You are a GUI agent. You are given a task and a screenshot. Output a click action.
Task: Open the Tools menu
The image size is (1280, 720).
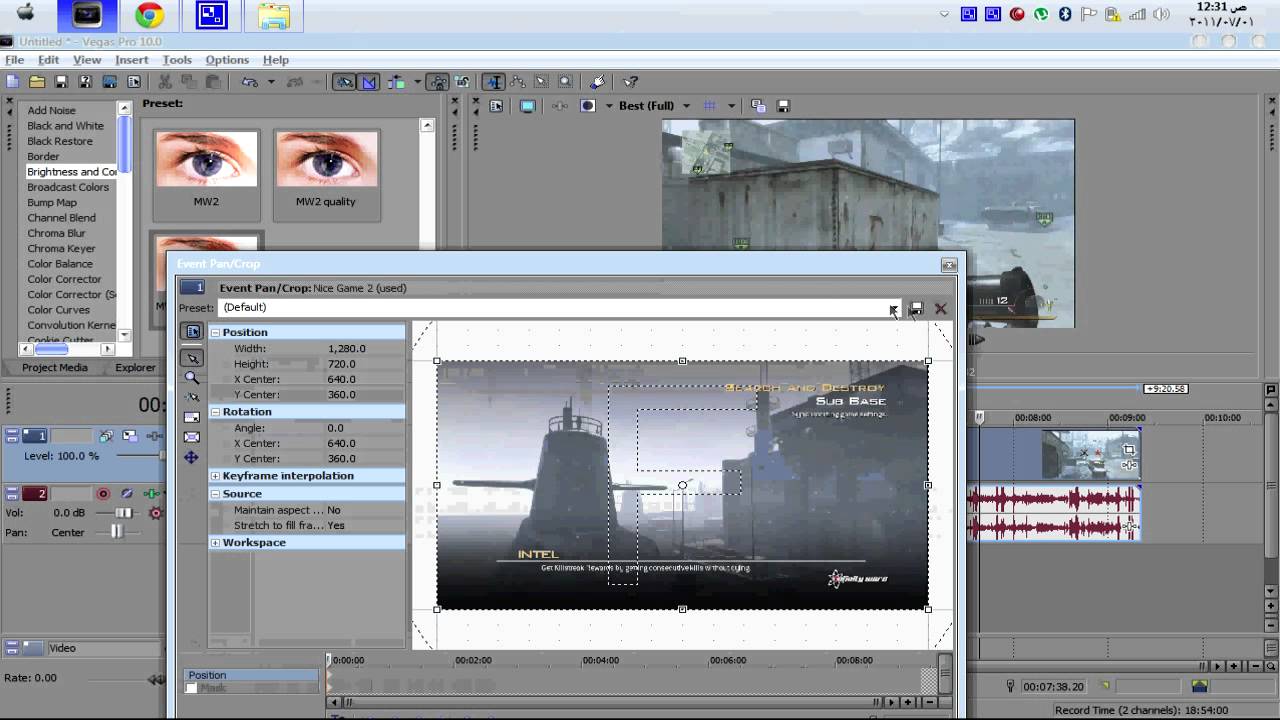tap(177, 60)
